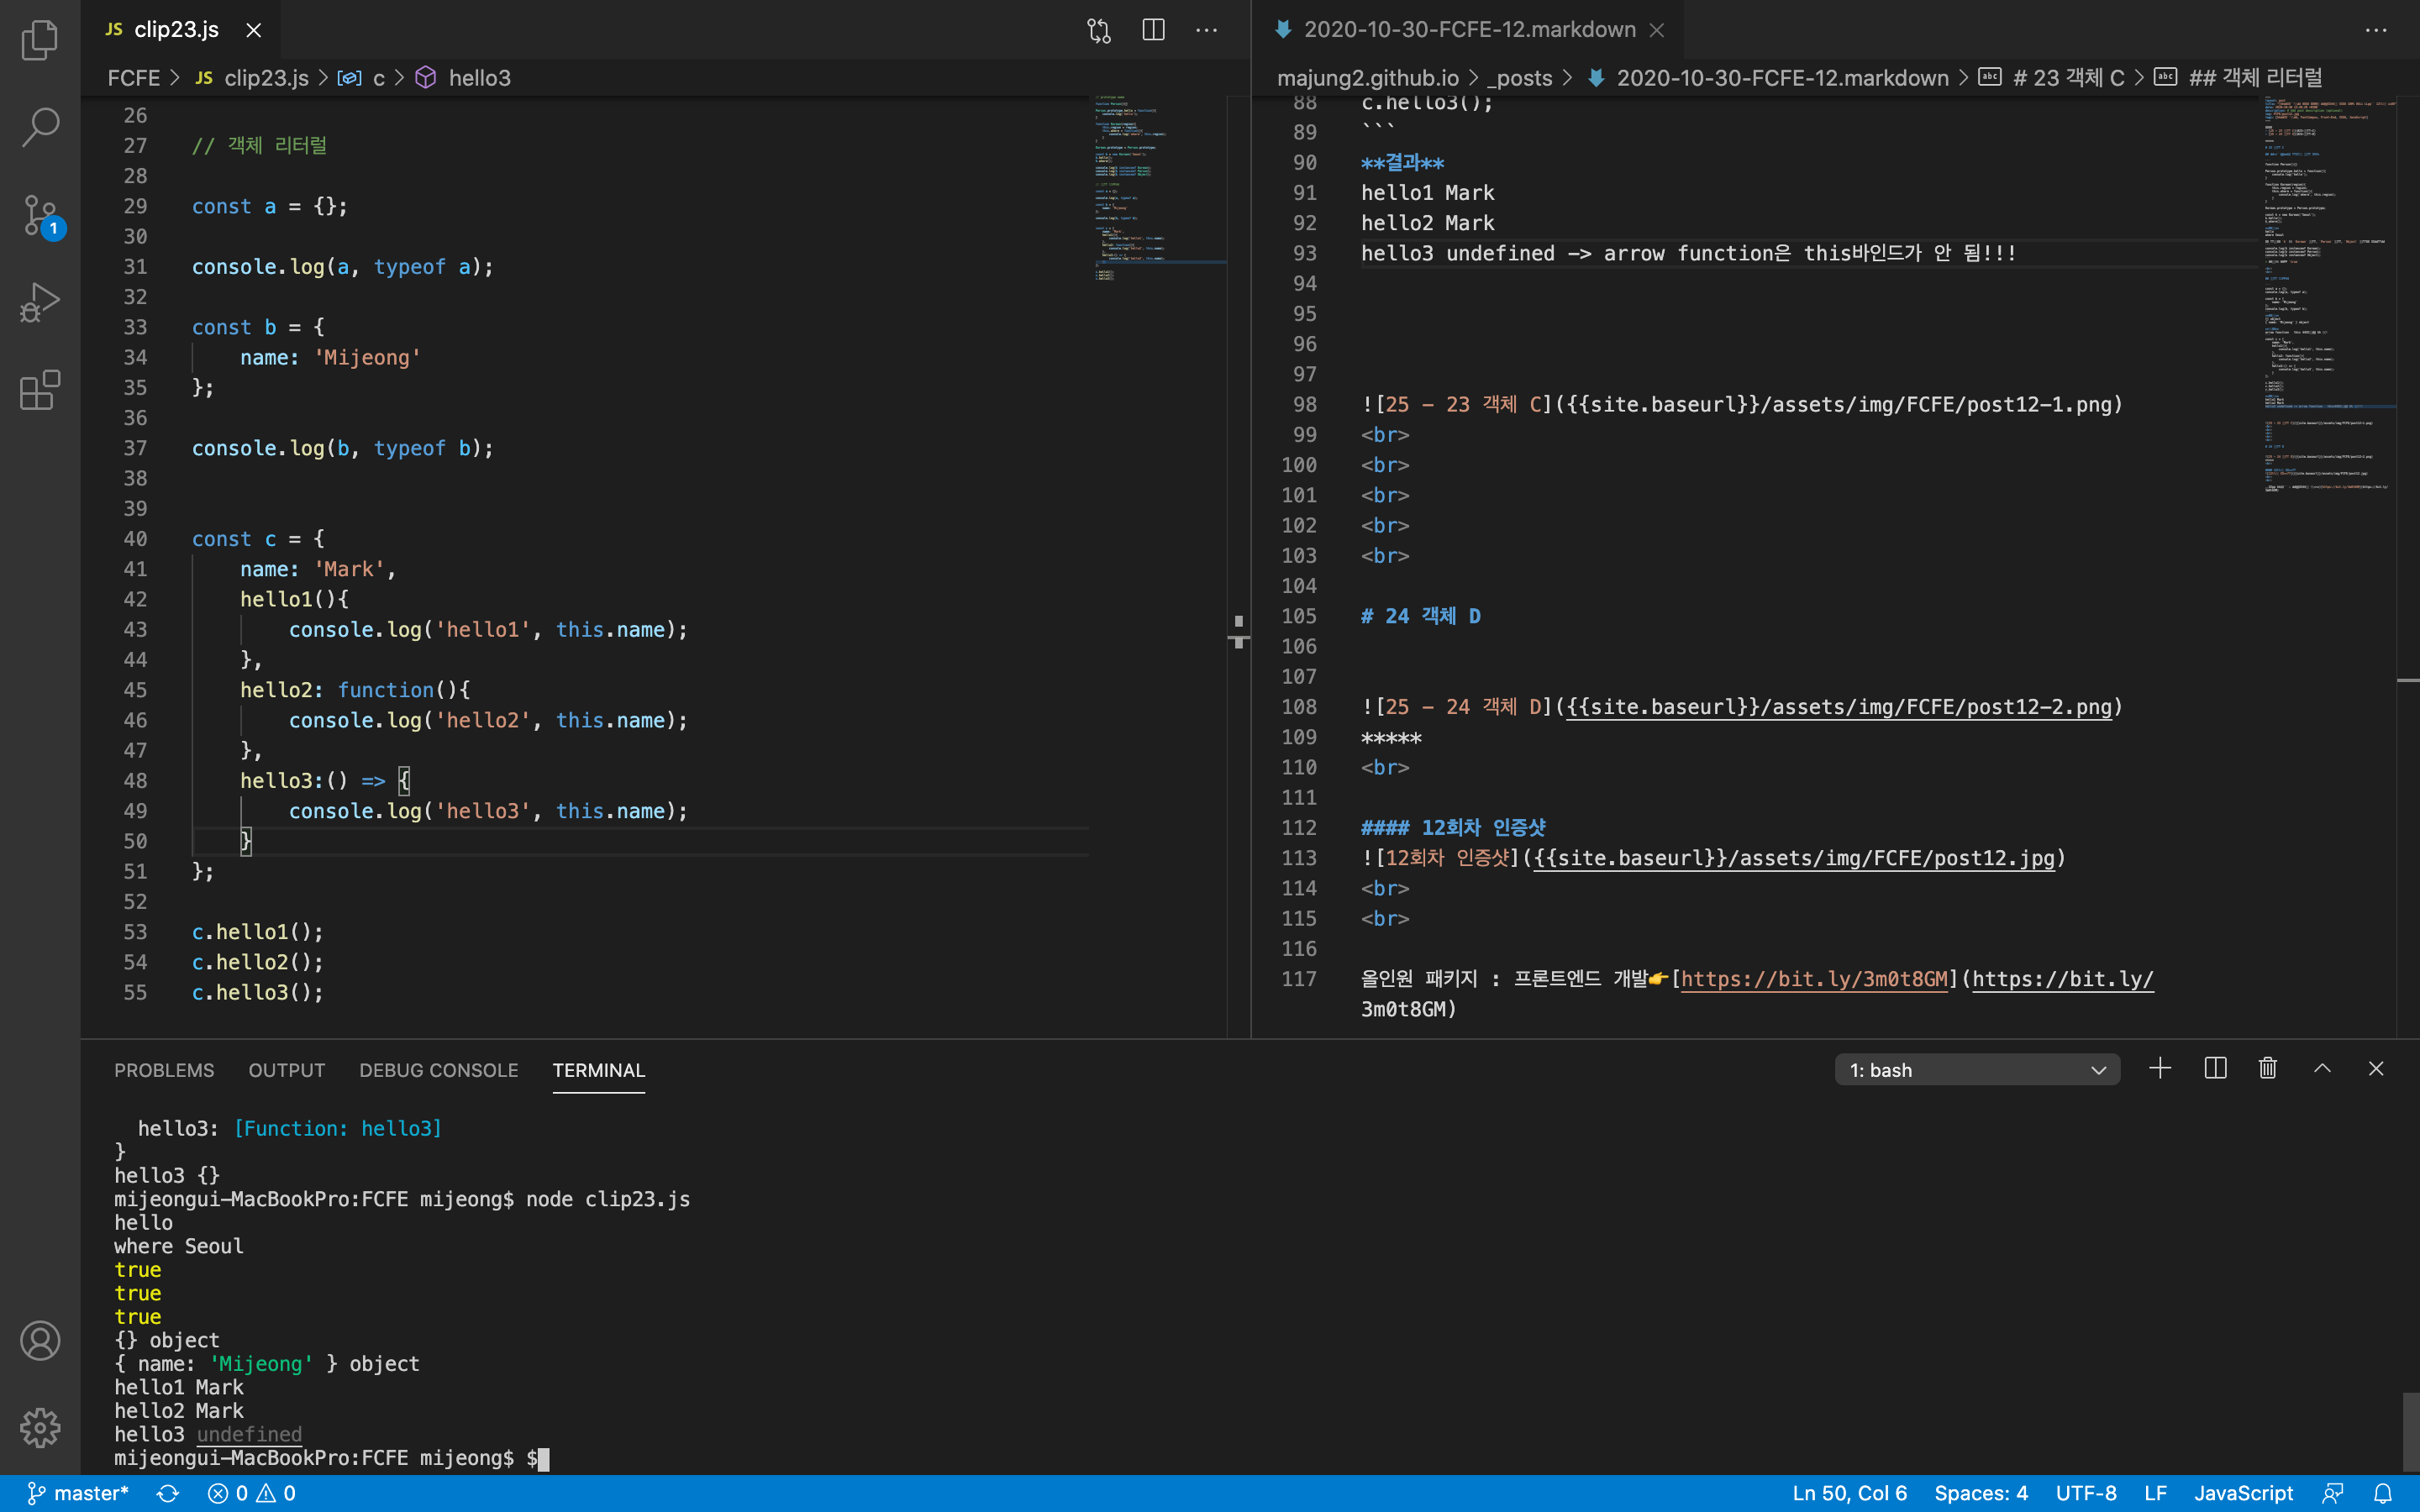Click '# 23 객체 C' heading breadcrumb

(2053, 78)
